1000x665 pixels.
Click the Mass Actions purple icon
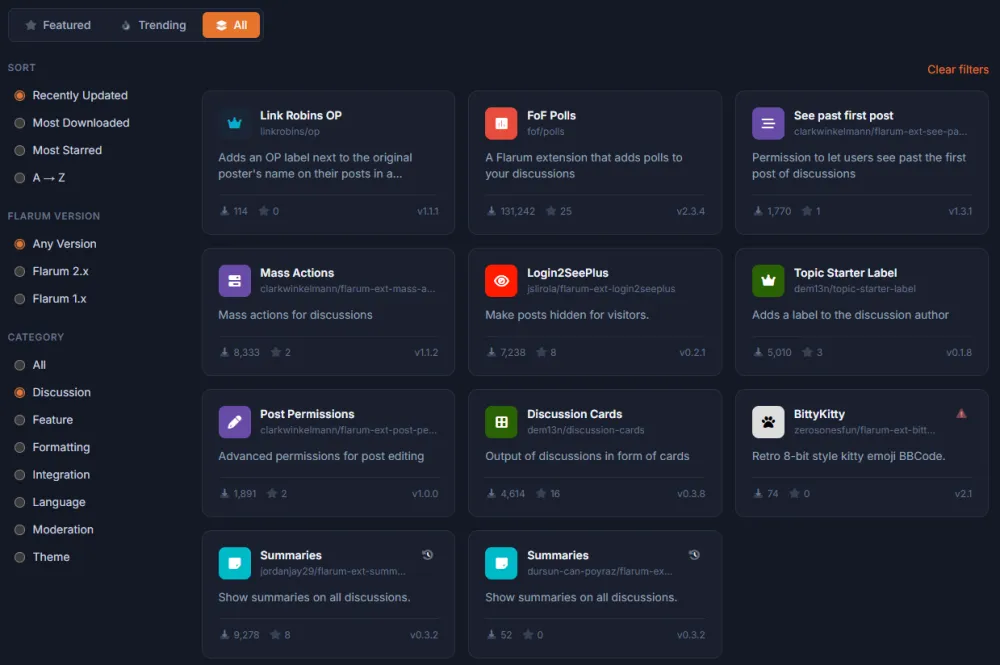(234, 281)
